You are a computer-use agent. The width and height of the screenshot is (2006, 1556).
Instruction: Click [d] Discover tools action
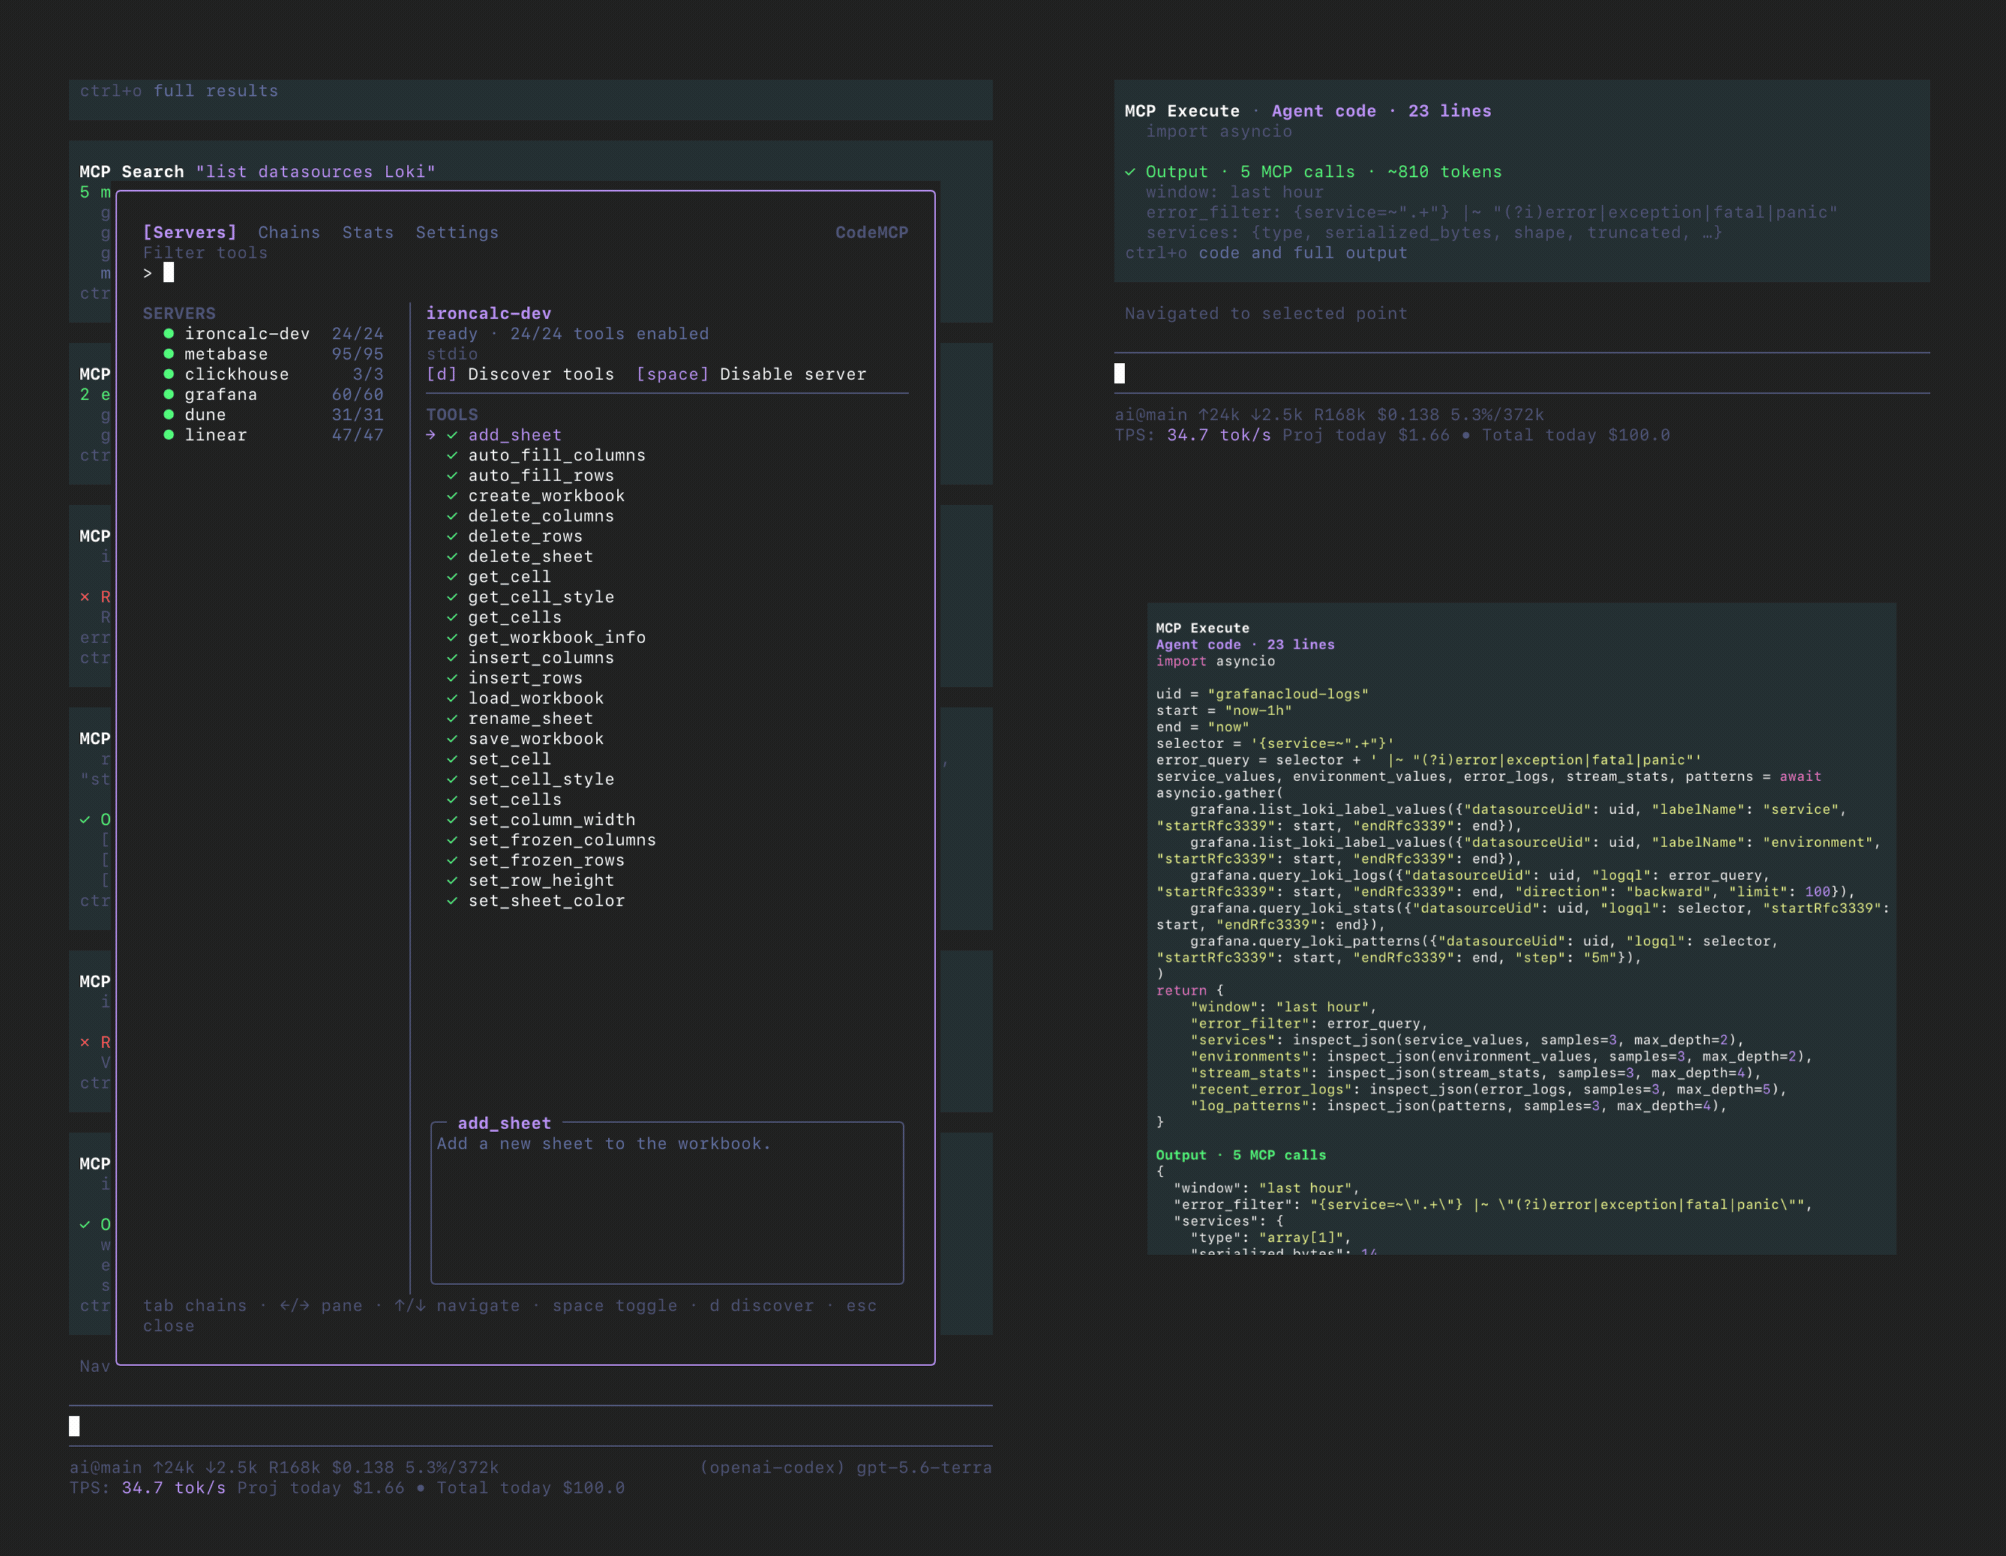[x=520, y=374]
